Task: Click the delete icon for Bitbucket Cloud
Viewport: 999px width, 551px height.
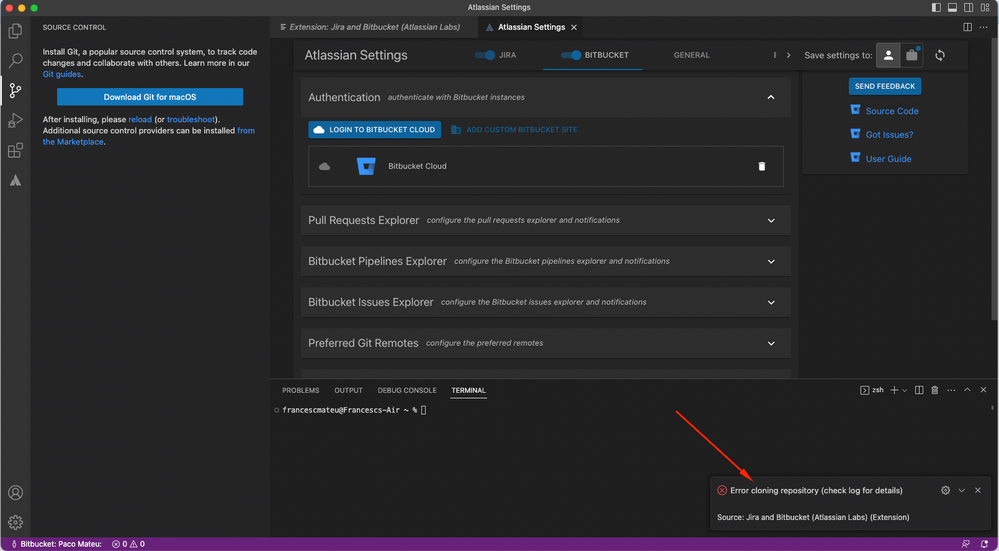Action: [x=761, y=166]
